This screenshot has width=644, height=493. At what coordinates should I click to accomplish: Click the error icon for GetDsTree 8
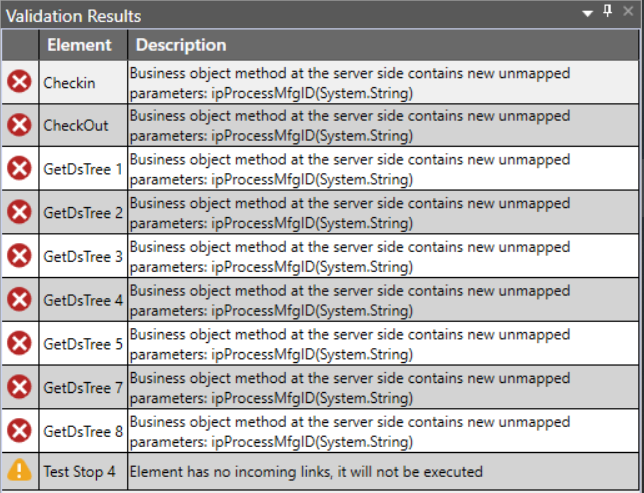coord(19,431)
